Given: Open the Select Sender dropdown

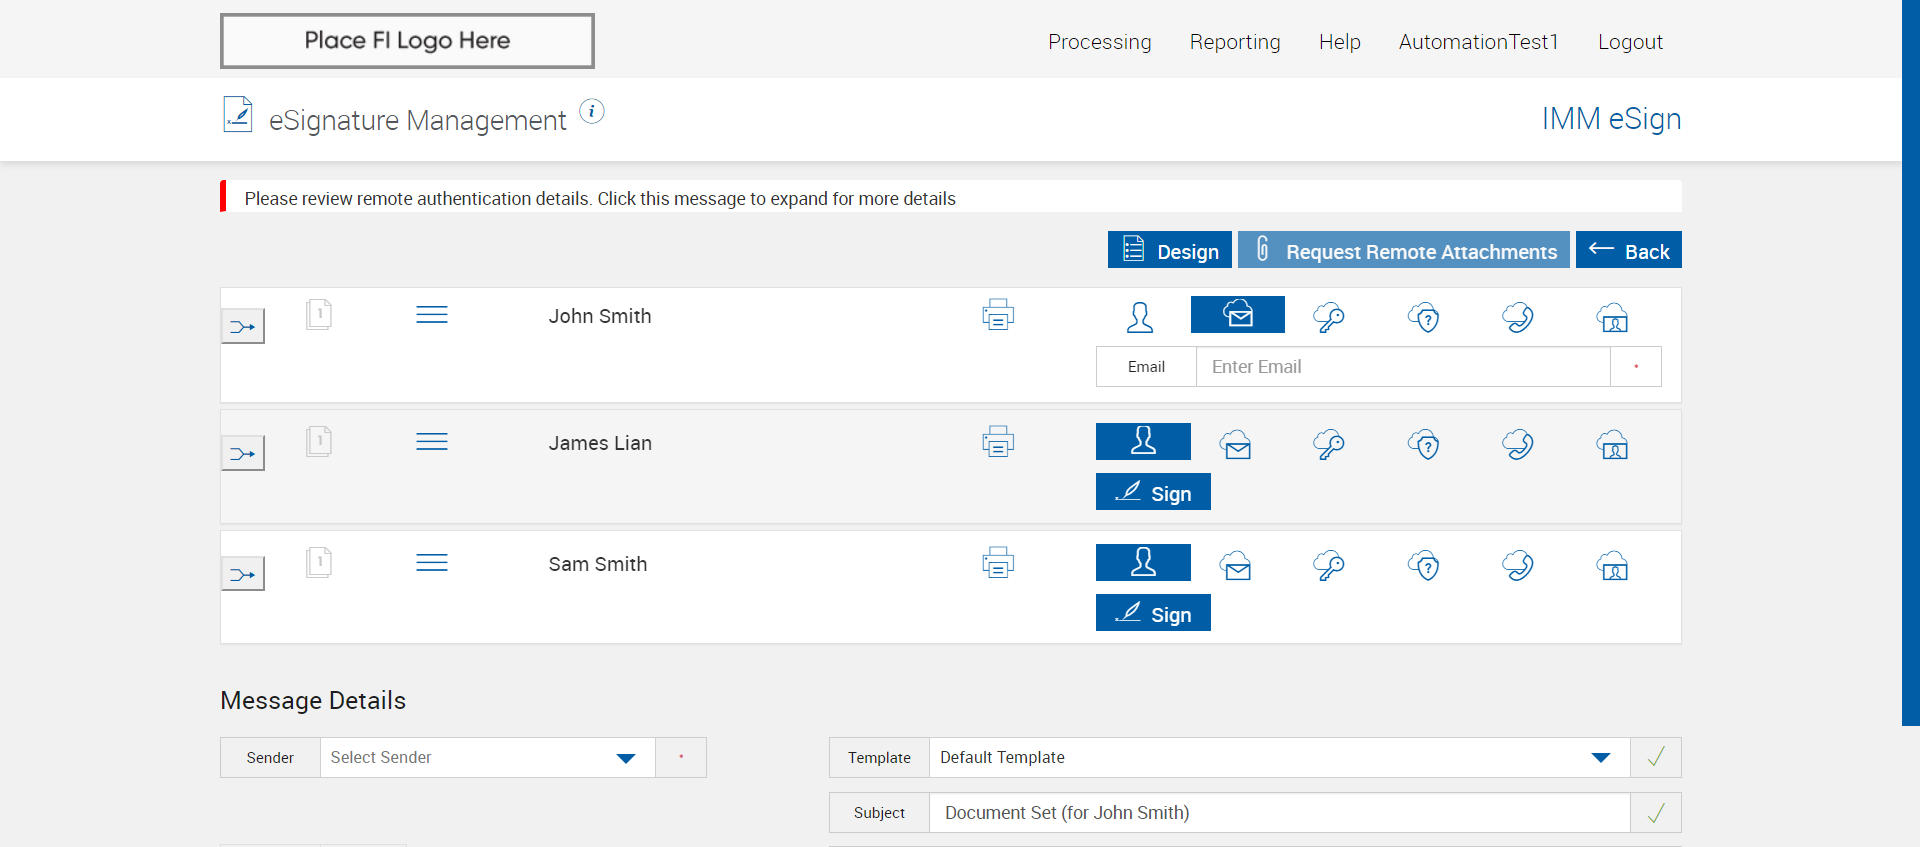Looking at the screenshot, I should [487, 758].
